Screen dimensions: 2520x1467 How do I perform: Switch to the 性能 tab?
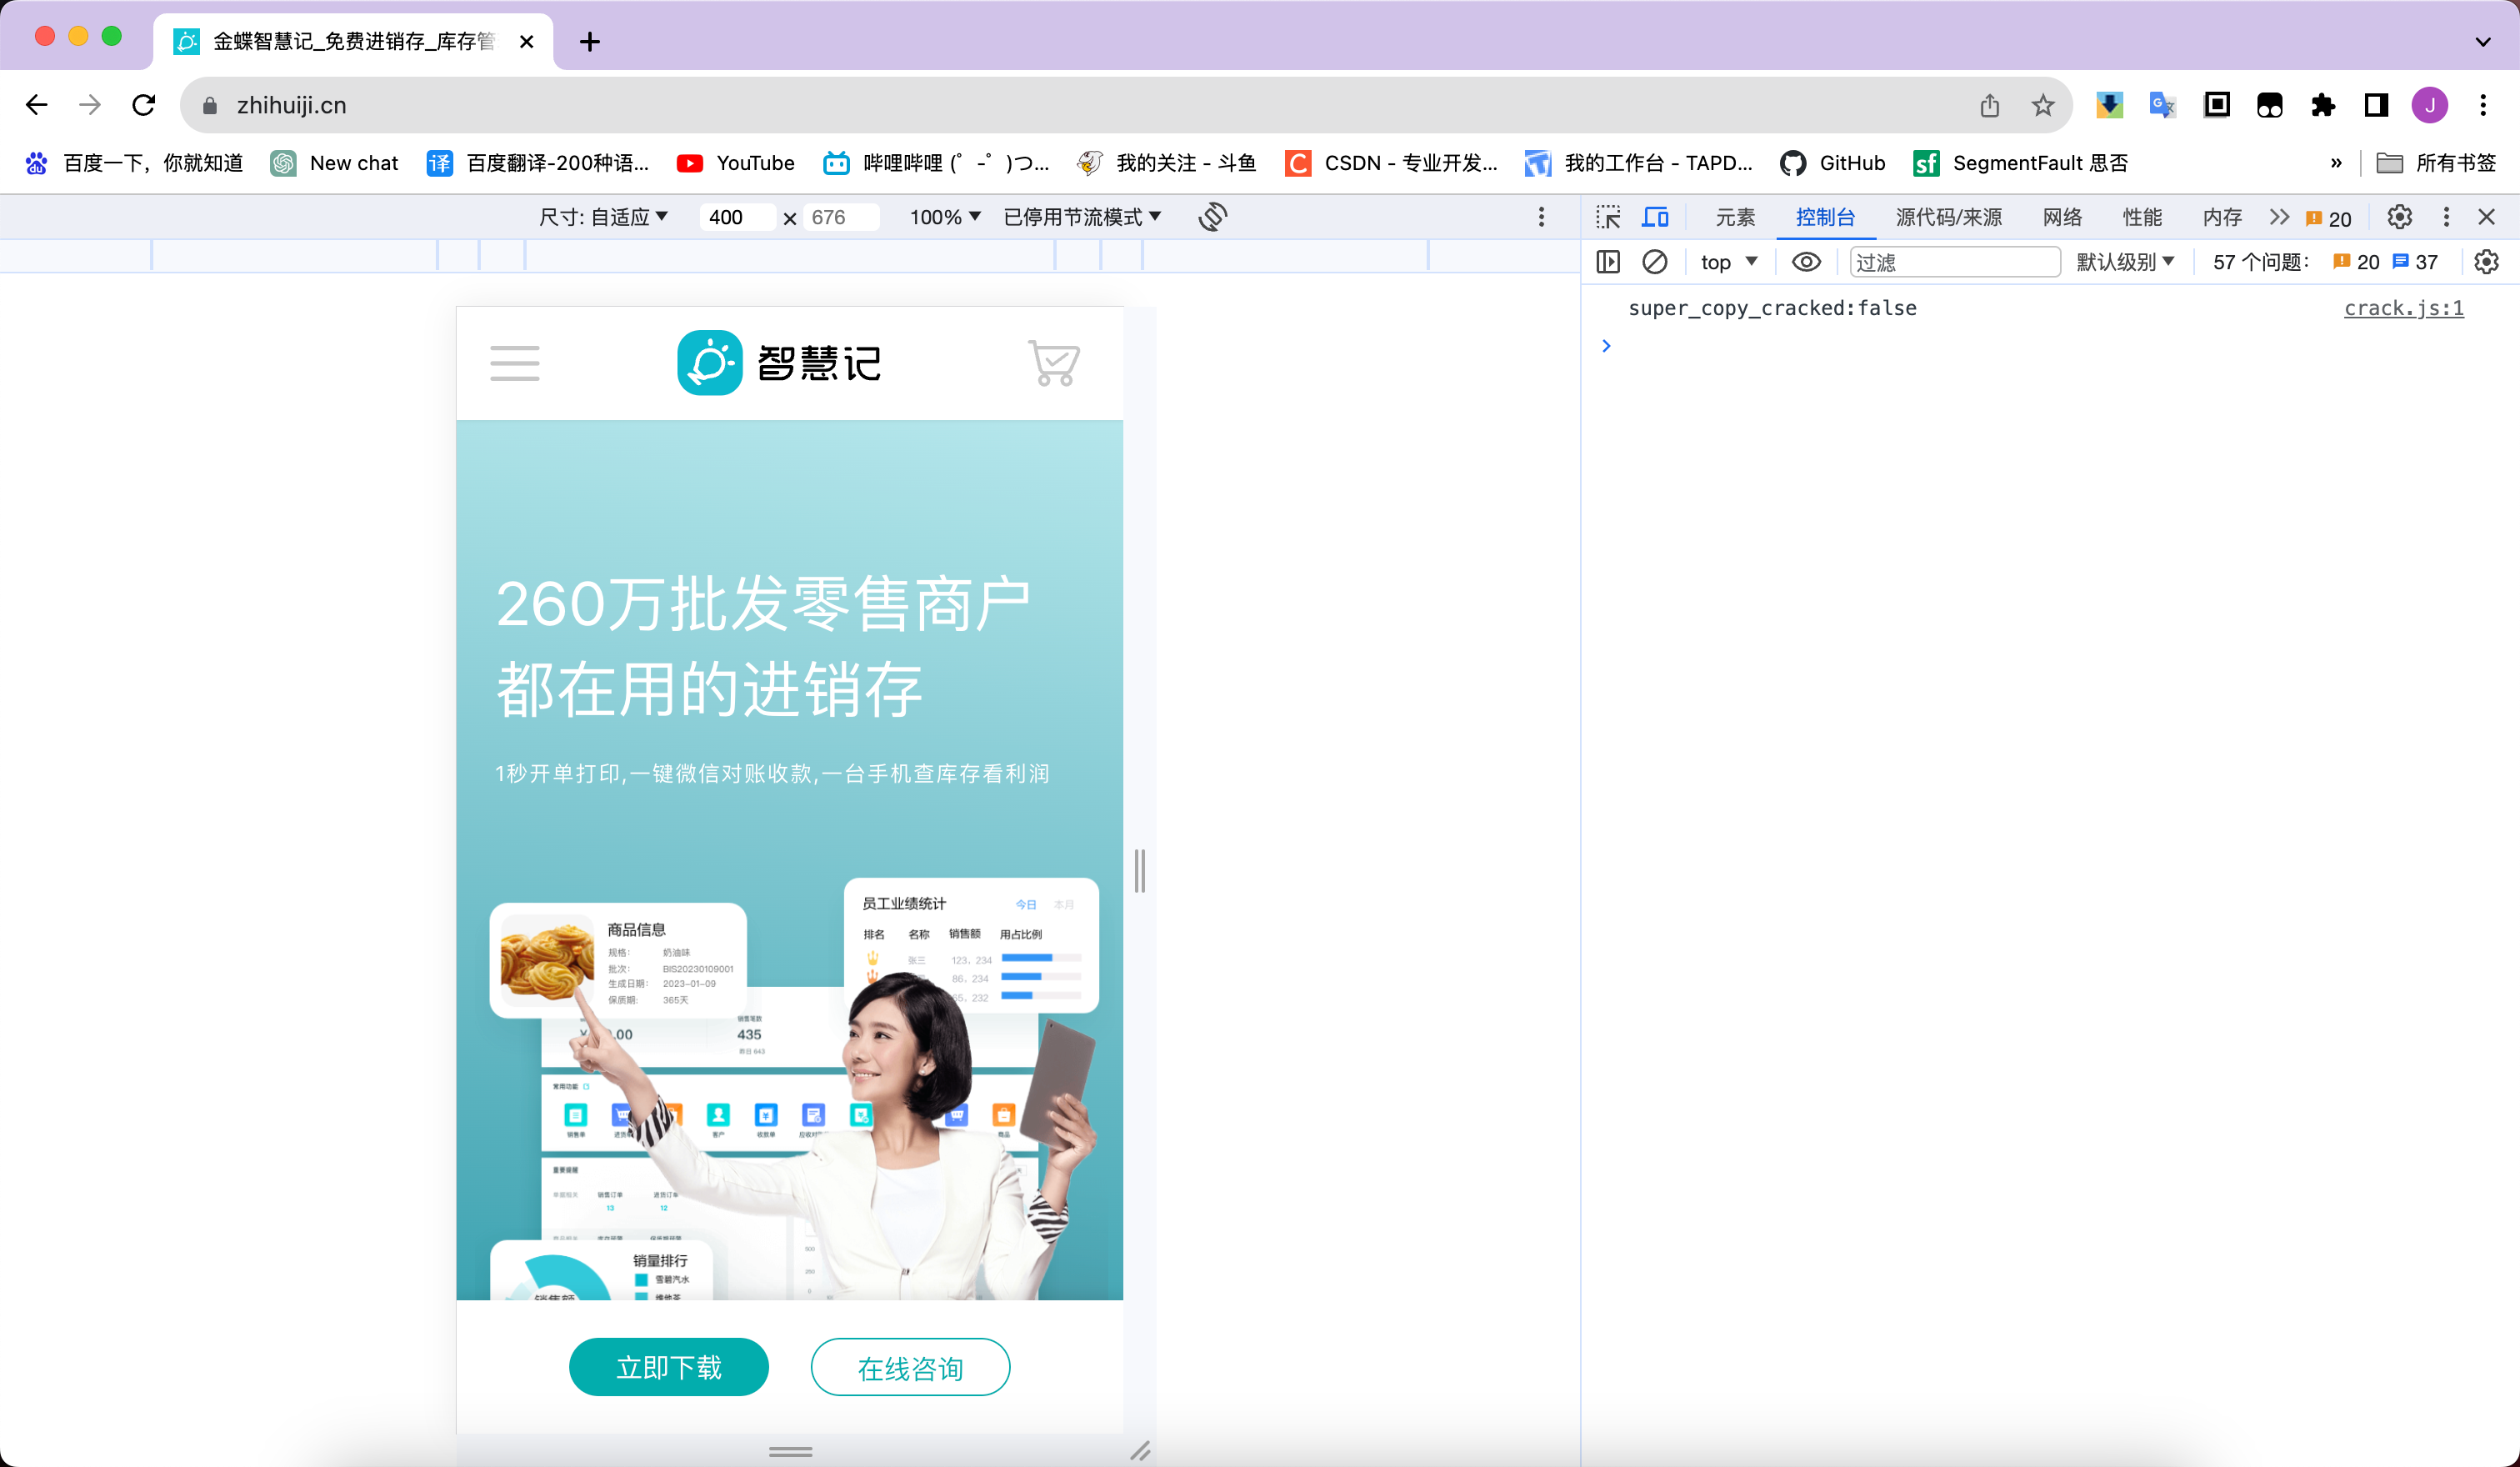(2142, 217)
